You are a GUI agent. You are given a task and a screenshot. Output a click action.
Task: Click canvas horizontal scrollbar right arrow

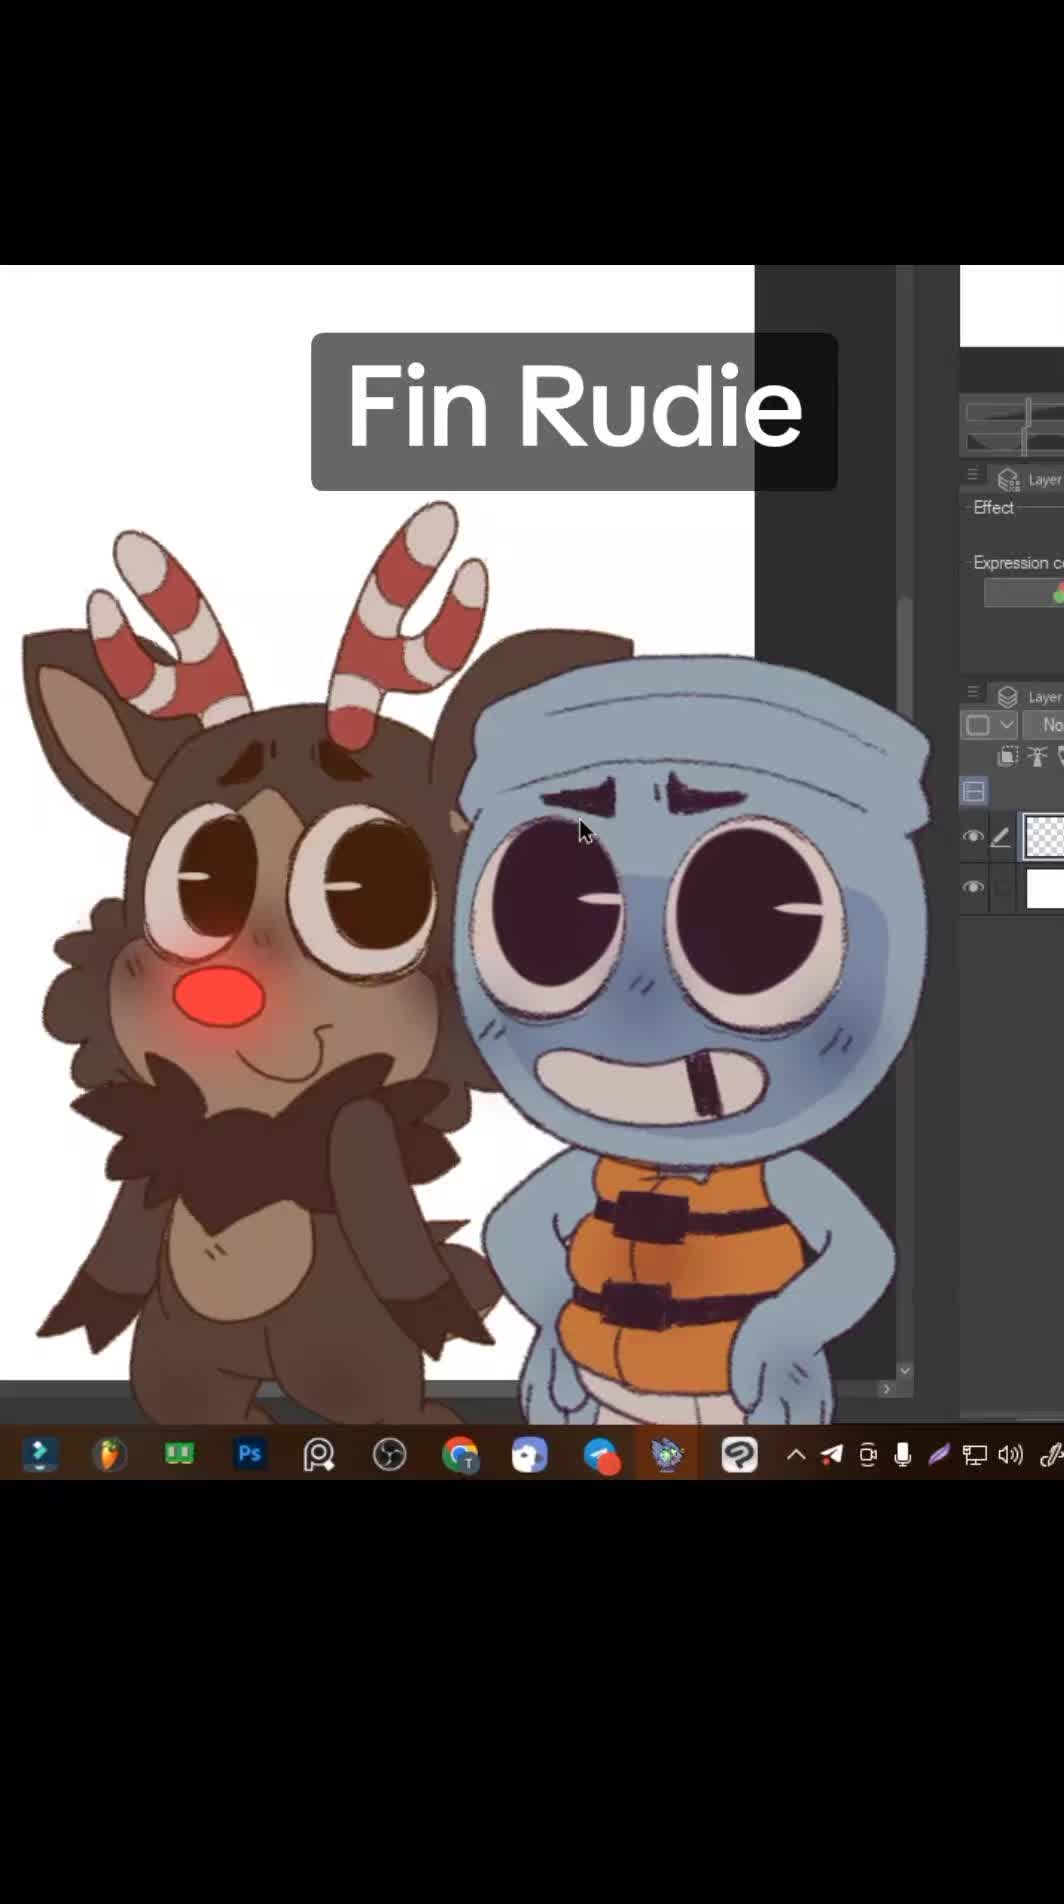click(x=886, y=1389)
